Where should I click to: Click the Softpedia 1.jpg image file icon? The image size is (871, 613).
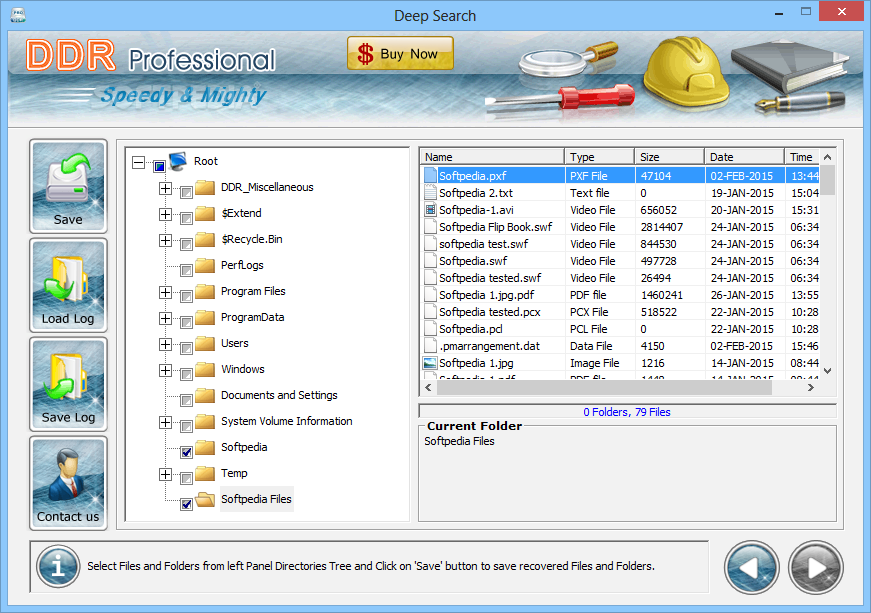tap(430, 363)
